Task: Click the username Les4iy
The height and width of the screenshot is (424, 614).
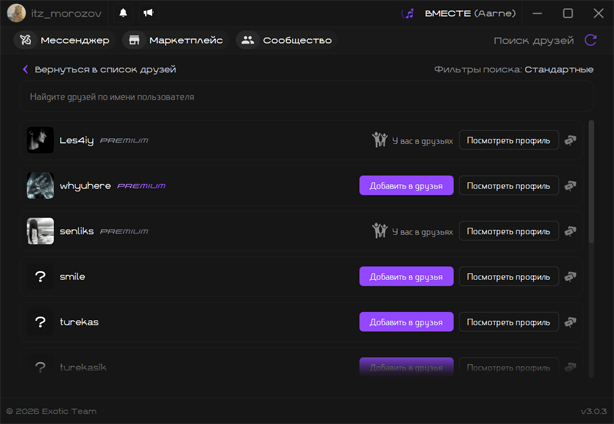Action: [x=77, y=141]
